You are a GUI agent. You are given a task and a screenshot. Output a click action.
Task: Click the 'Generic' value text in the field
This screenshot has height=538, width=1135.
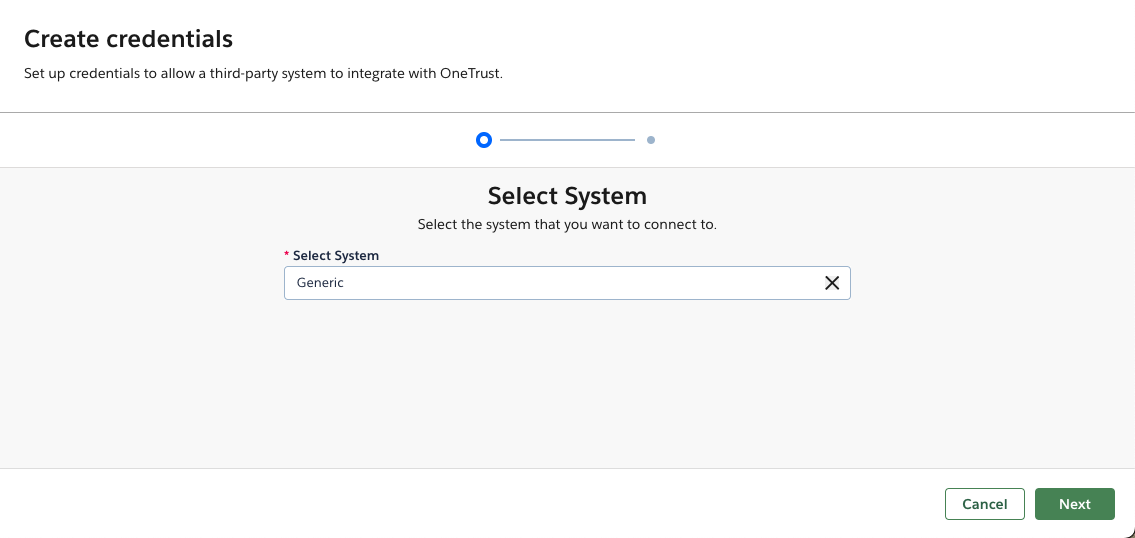[x=320, y=283]
